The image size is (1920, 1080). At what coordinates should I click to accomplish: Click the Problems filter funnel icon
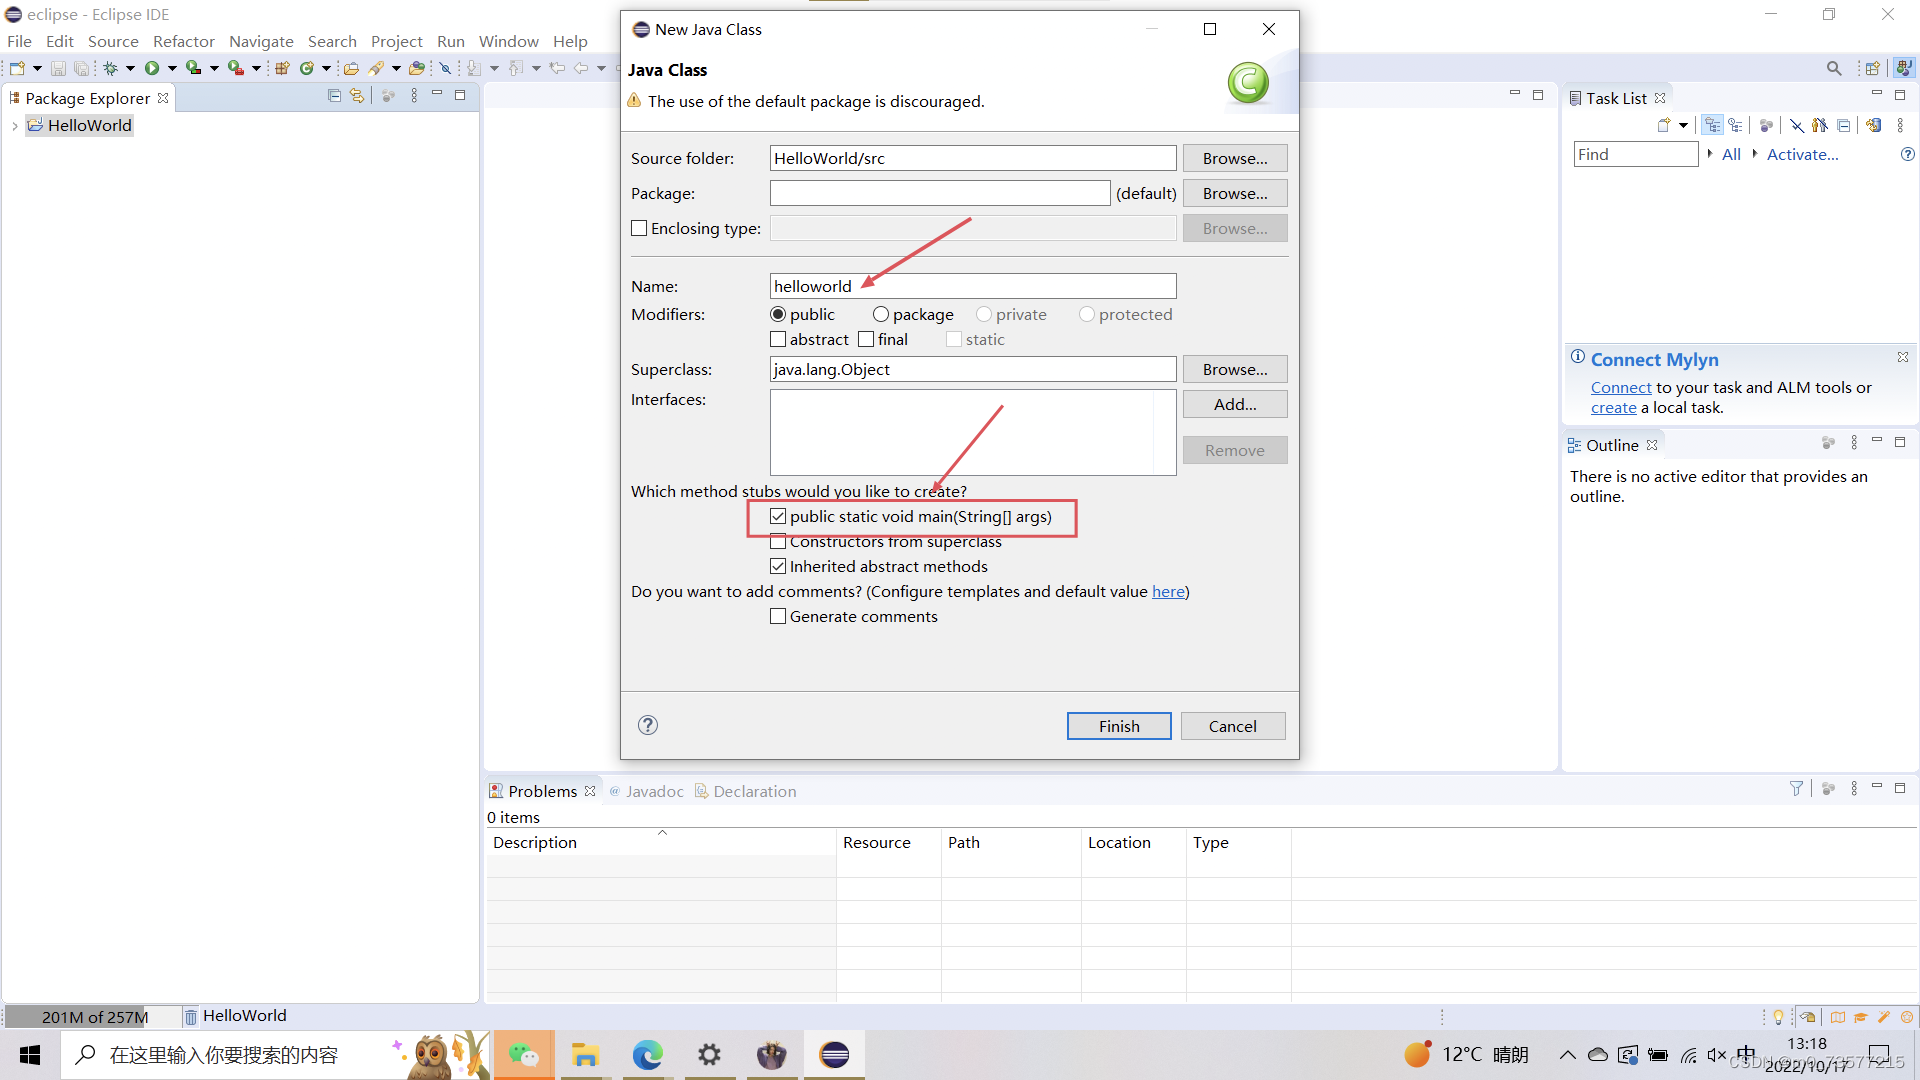coord(1796,789)
